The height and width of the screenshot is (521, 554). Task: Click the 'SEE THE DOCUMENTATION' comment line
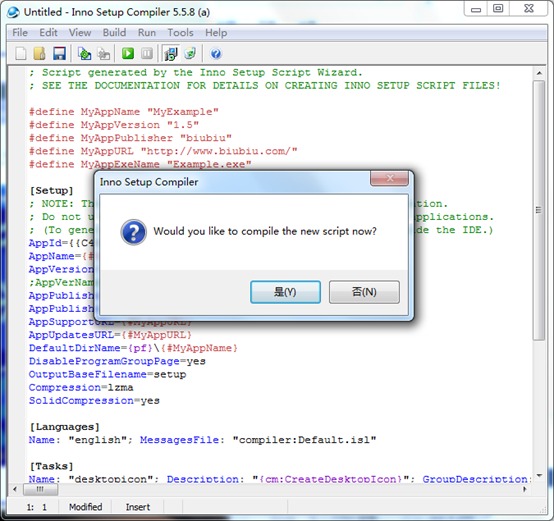pyautogui.click(x=265, y=85)
